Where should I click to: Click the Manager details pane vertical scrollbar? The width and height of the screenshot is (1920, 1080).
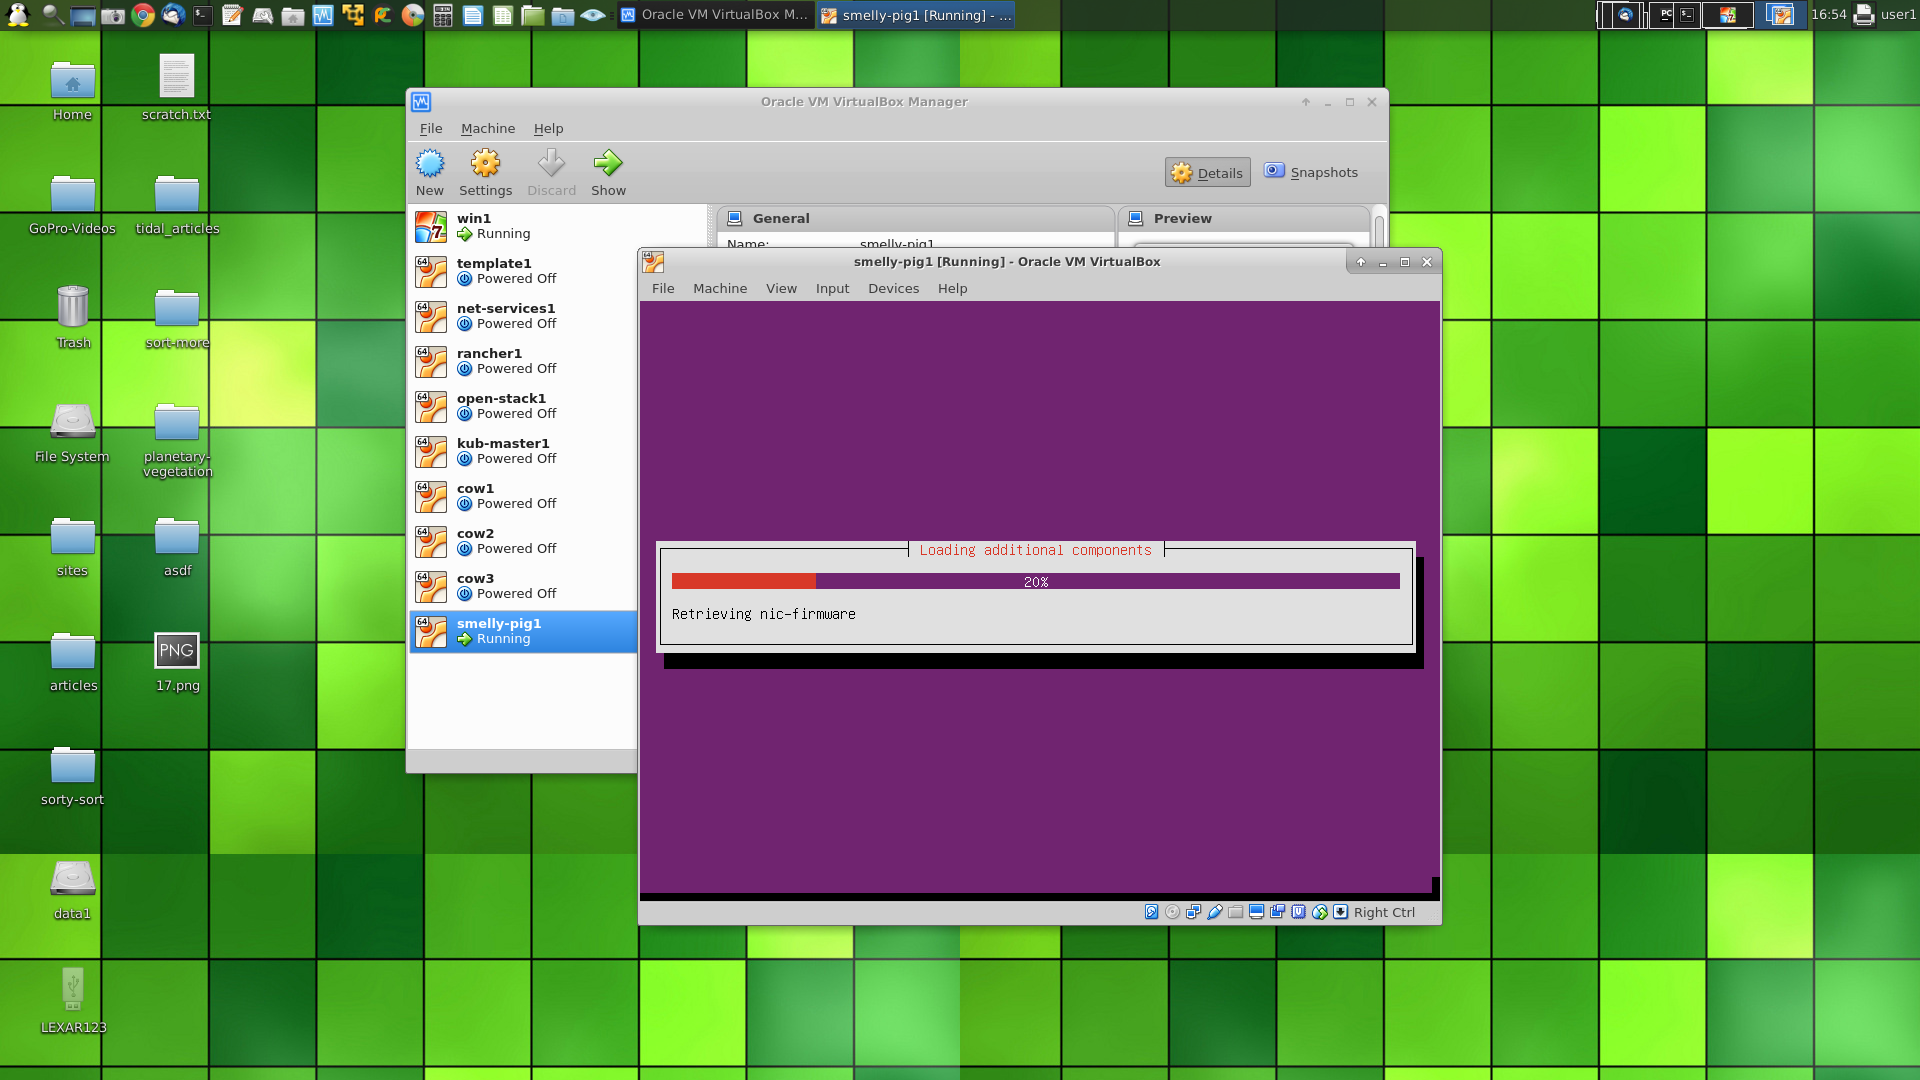click(1379, 230)
